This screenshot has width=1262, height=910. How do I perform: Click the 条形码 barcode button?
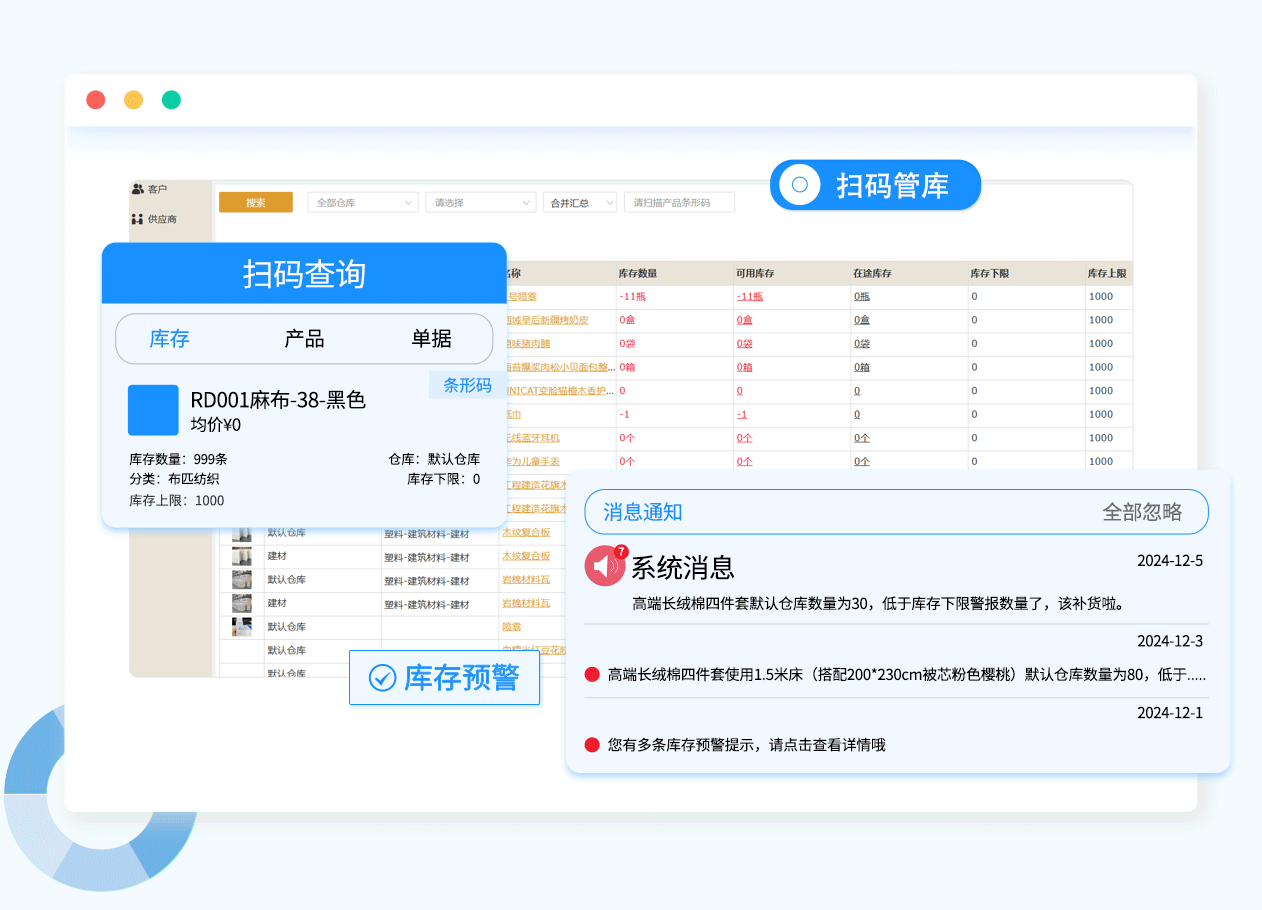[467, 385]
